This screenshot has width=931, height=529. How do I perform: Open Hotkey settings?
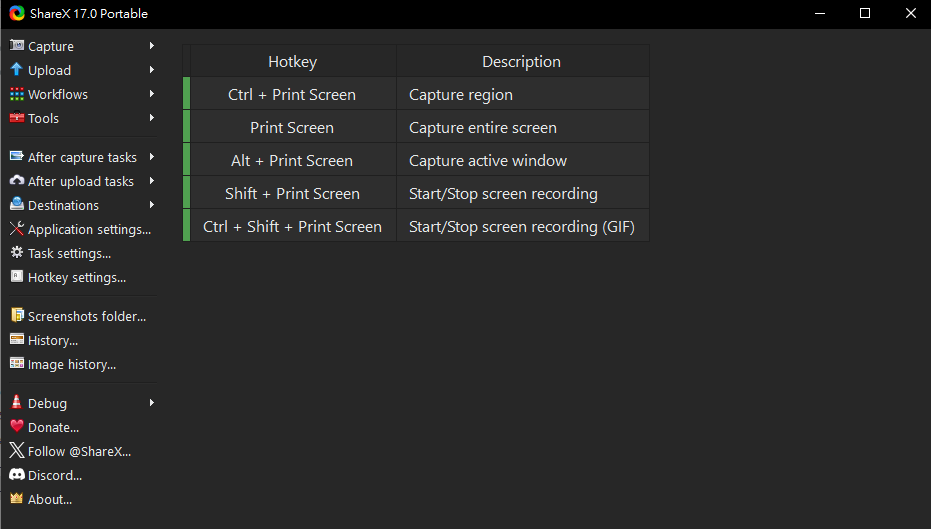coord(76,277)
